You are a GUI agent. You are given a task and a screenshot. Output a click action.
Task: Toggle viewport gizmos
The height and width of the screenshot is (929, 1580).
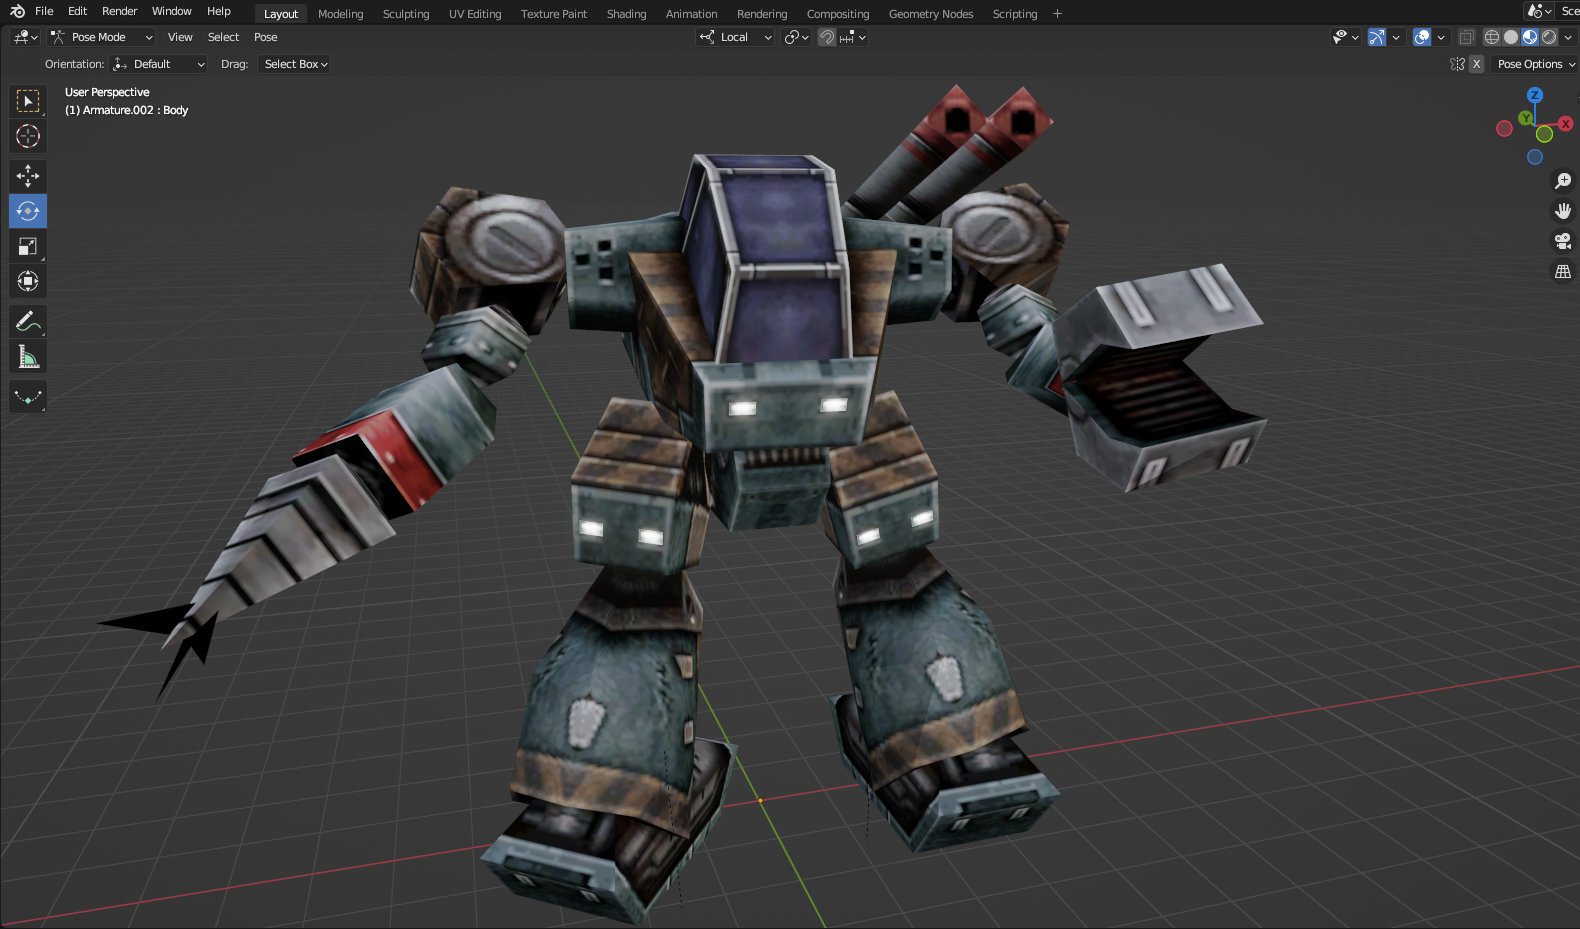coord(1377,37)
